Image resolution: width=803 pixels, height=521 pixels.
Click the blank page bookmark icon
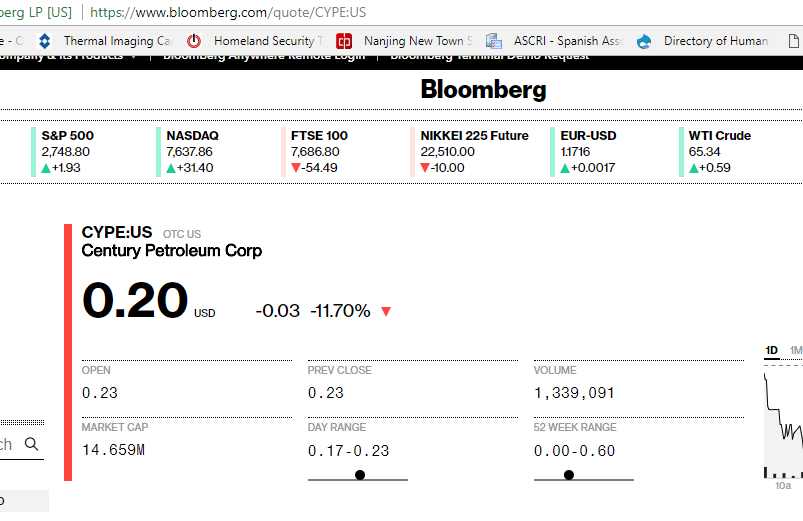click(794, 41)
